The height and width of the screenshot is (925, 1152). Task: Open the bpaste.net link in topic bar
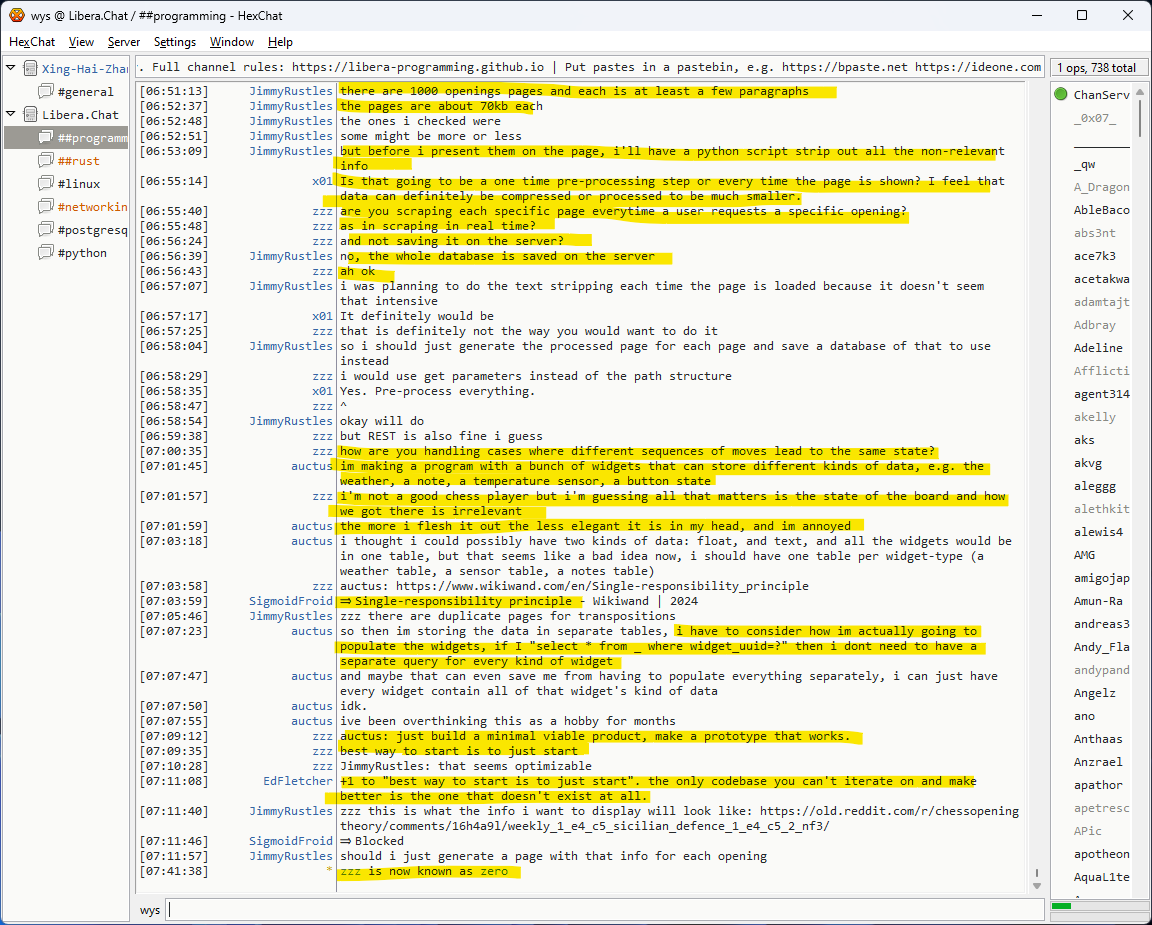pos(845,67)
